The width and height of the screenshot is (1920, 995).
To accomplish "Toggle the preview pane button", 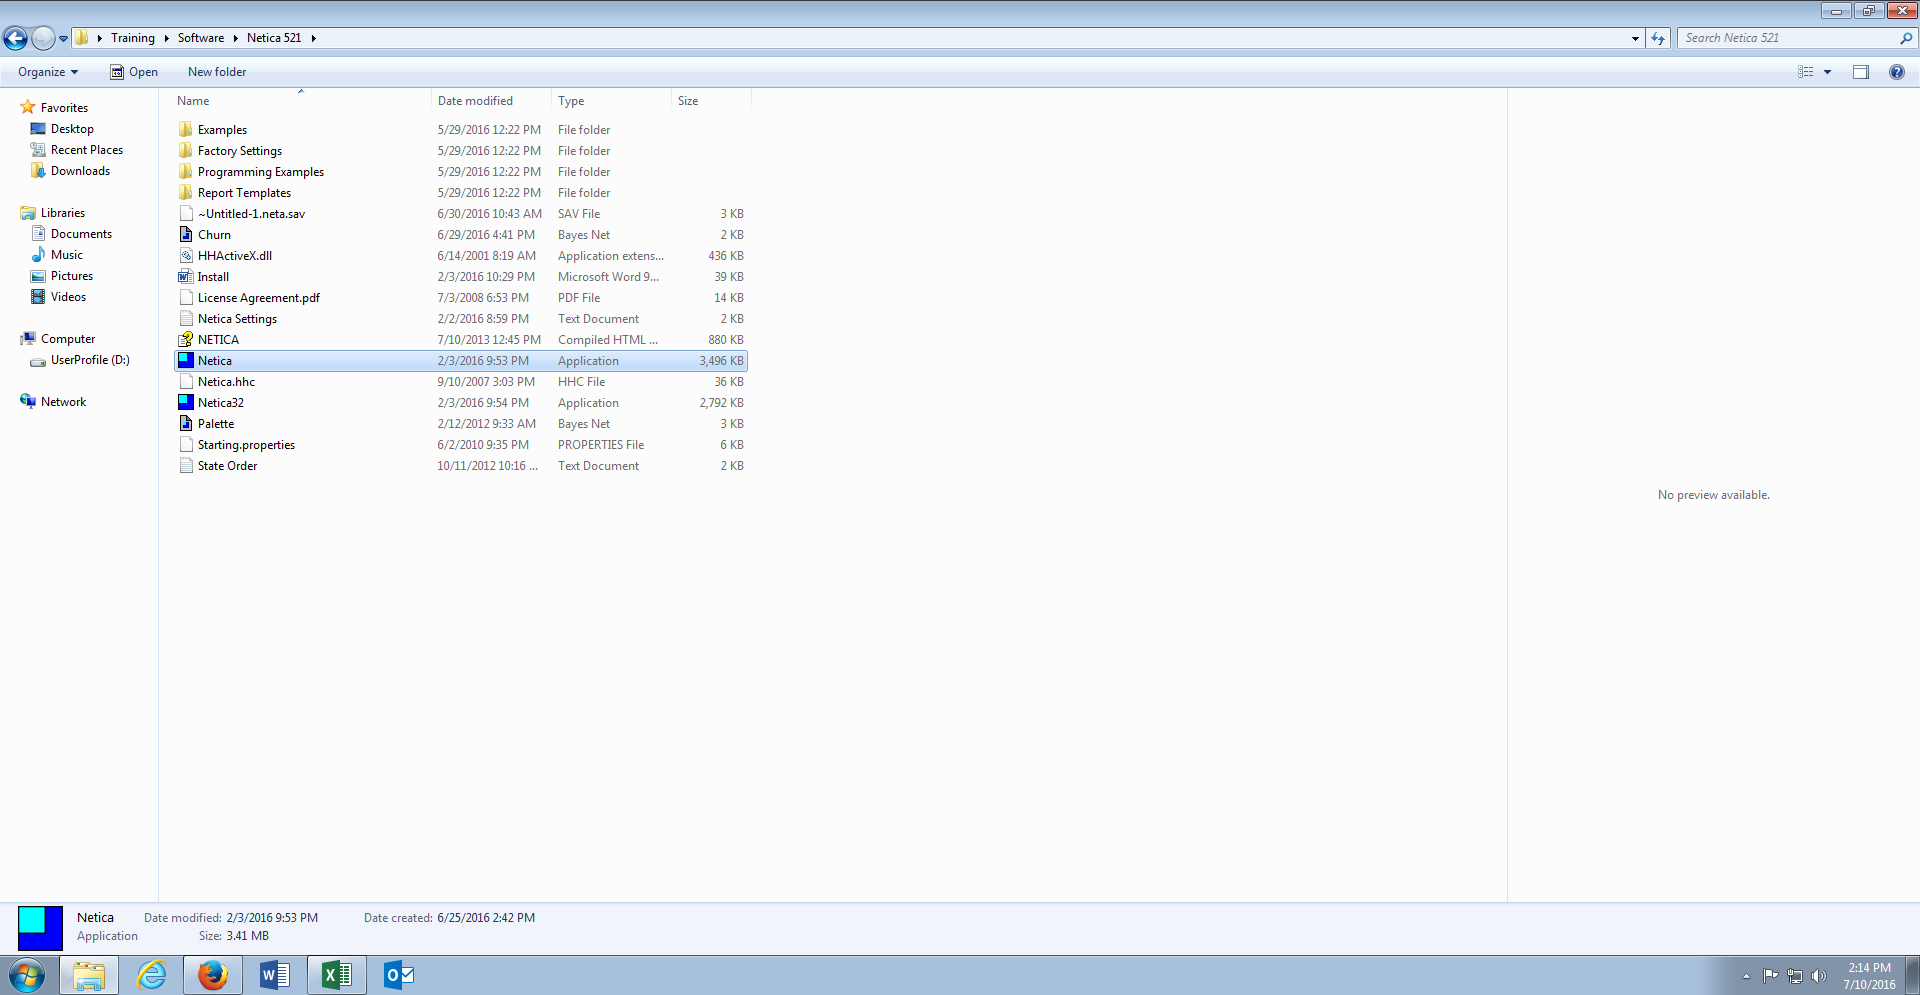I will (1860, 72).
